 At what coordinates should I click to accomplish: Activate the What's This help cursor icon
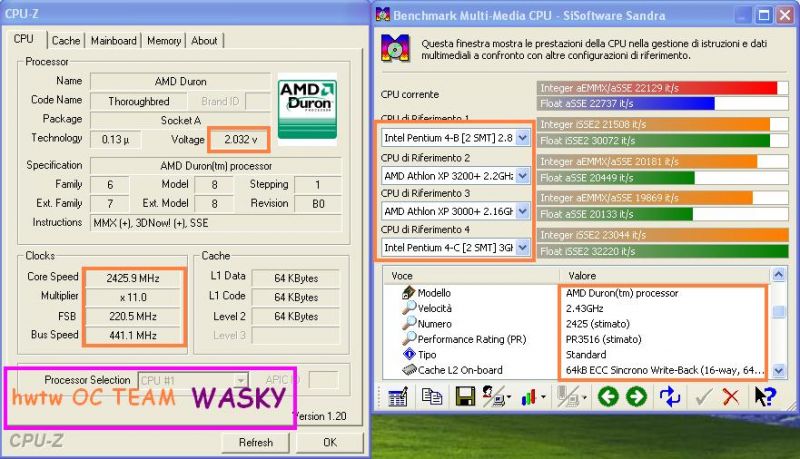765,396
